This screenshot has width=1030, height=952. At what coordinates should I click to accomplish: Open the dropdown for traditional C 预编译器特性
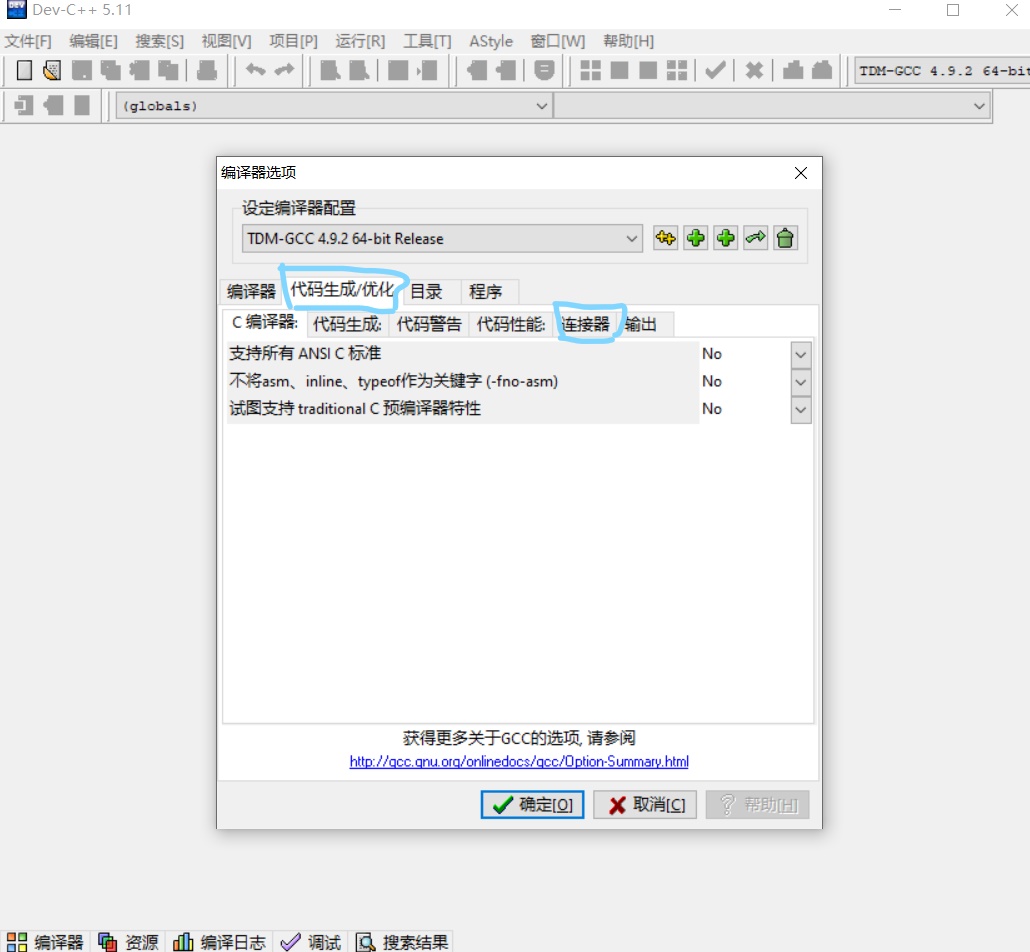click(x=800, y=410)
